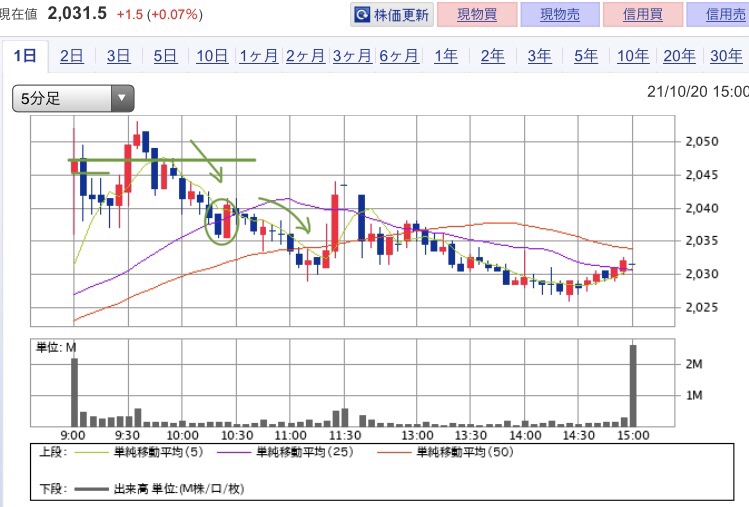Viewport: 749px width, 507px height.
Task: Click the 信用買 button
Action: [x=643, y=14]
